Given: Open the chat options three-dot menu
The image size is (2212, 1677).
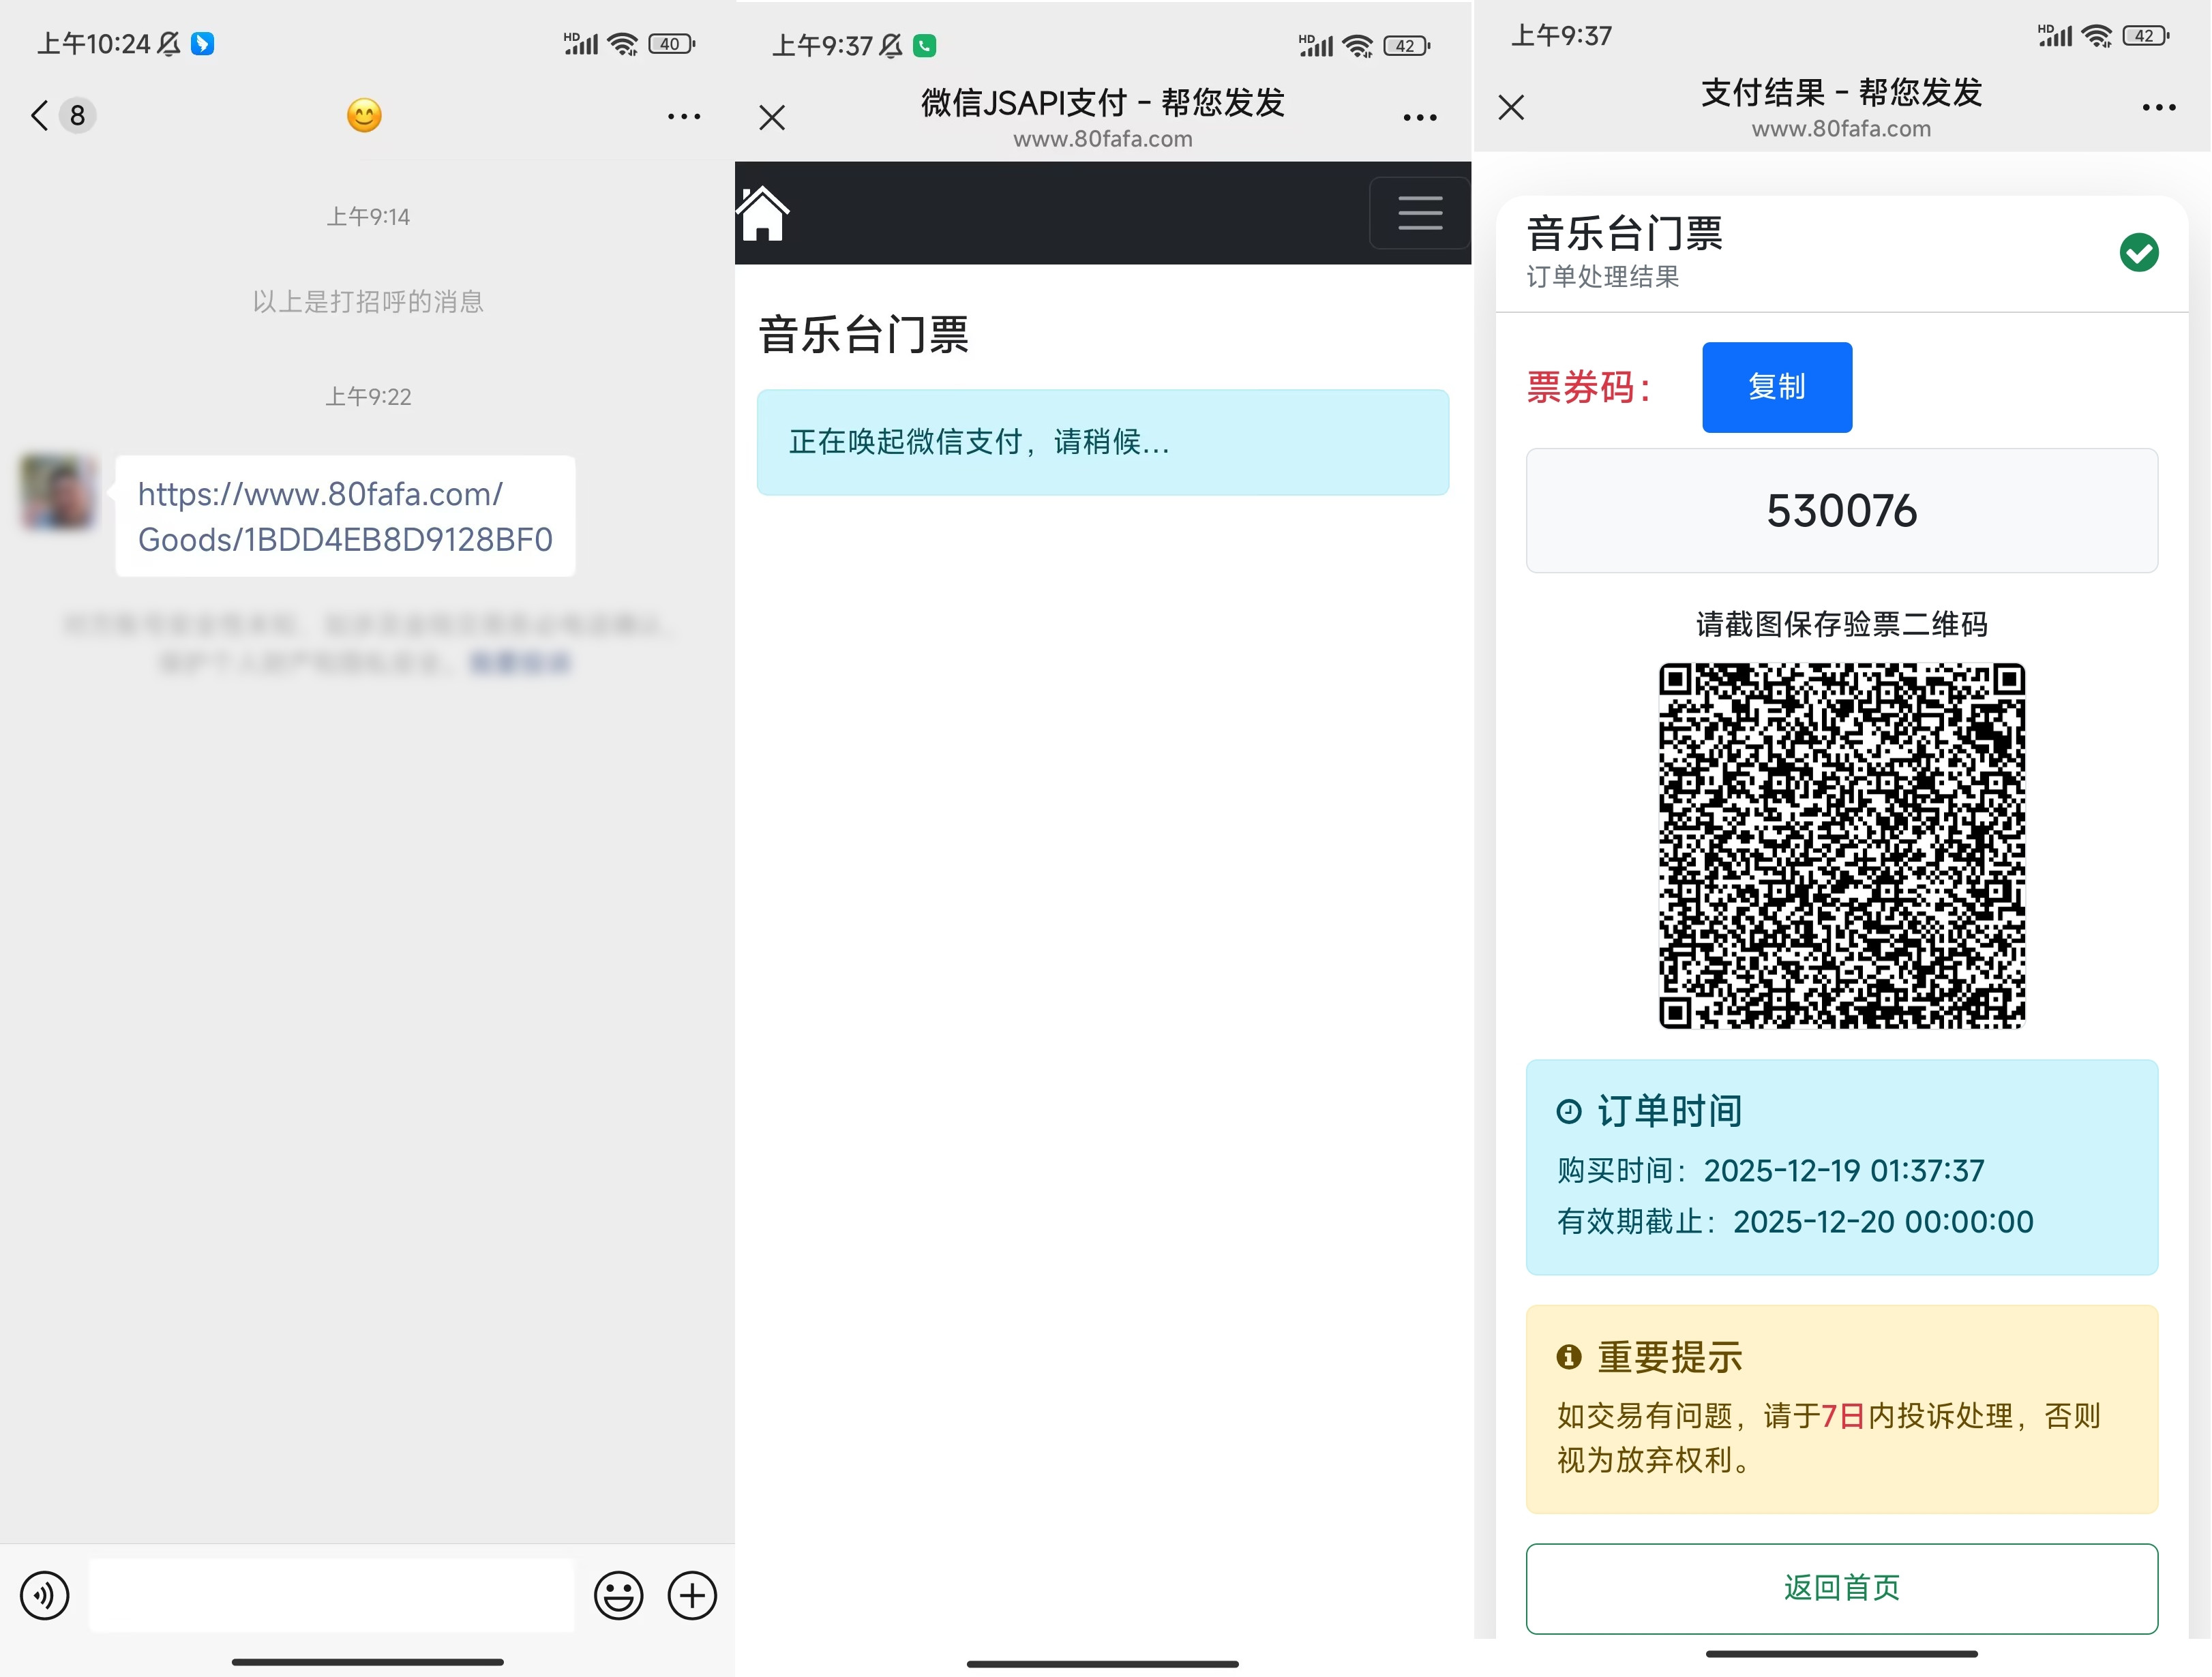Looking at the screenshot, I should [x=684, y=117].
